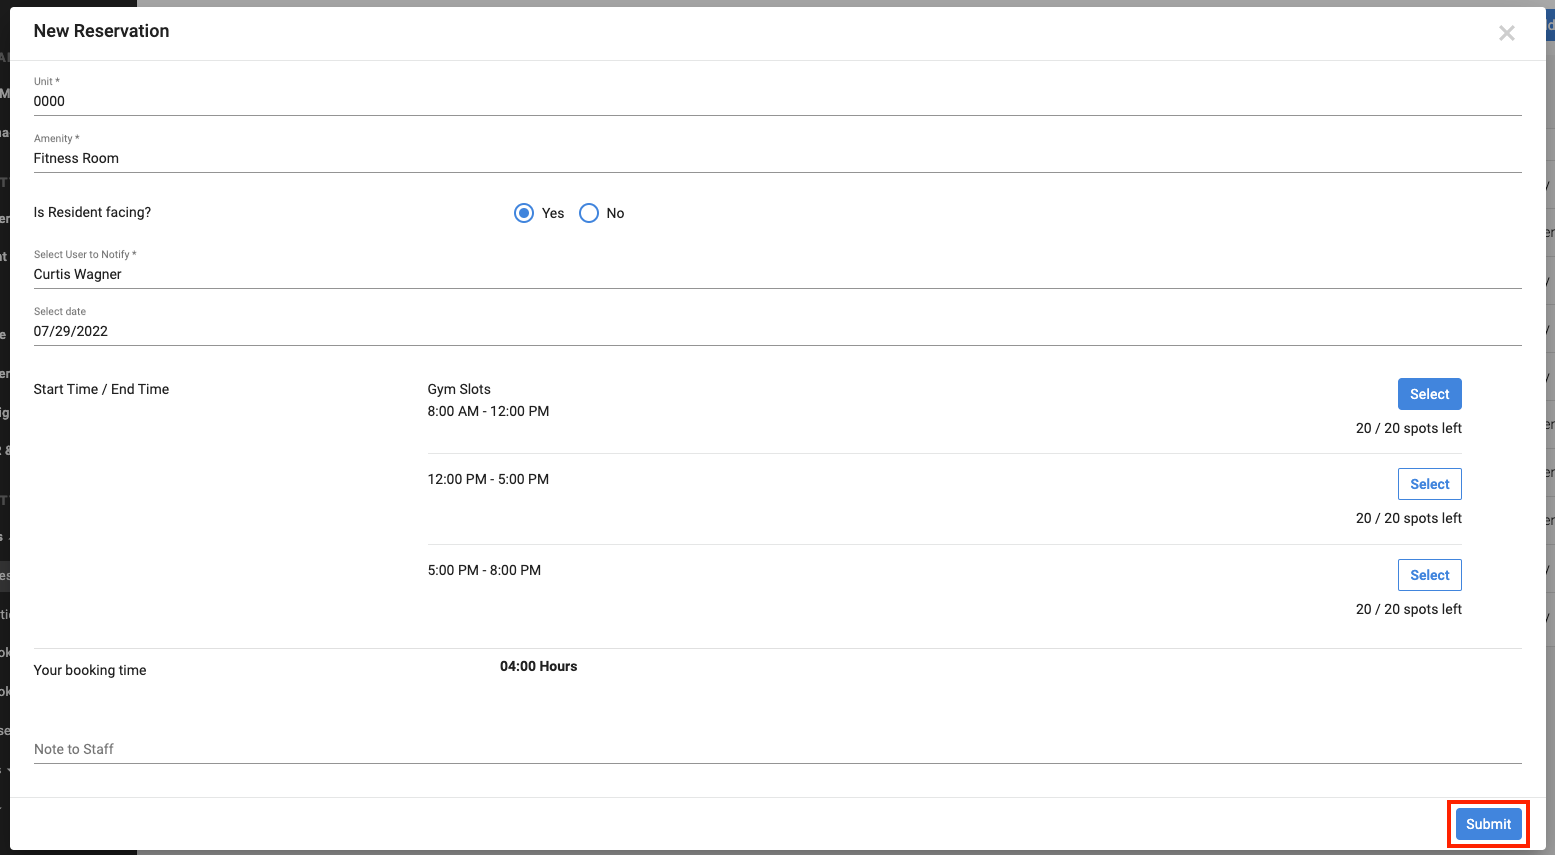Select No radio for Resident facing
This screenshot has height=855, width=1555.
[589, 213]
